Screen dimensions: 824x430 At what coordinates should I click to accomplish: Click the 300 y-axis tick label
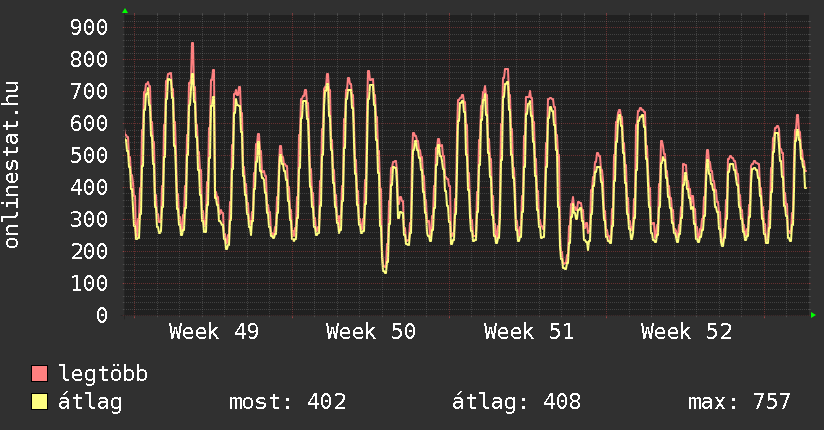pos(89,219)
